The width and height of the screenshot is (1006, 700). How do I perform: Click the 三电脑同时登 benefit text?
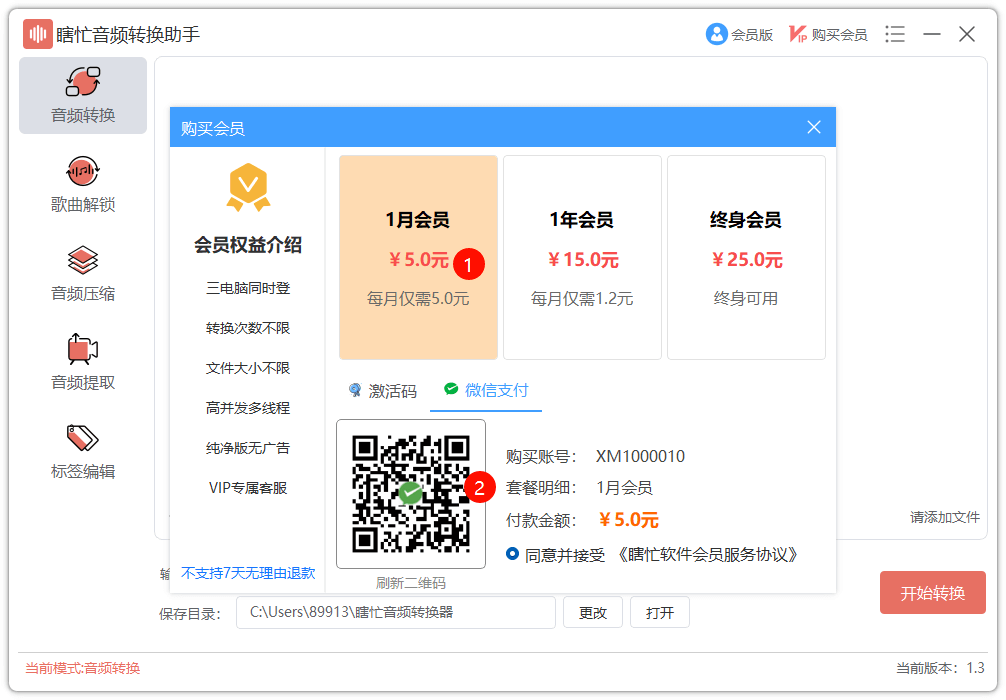pos(248,288)
